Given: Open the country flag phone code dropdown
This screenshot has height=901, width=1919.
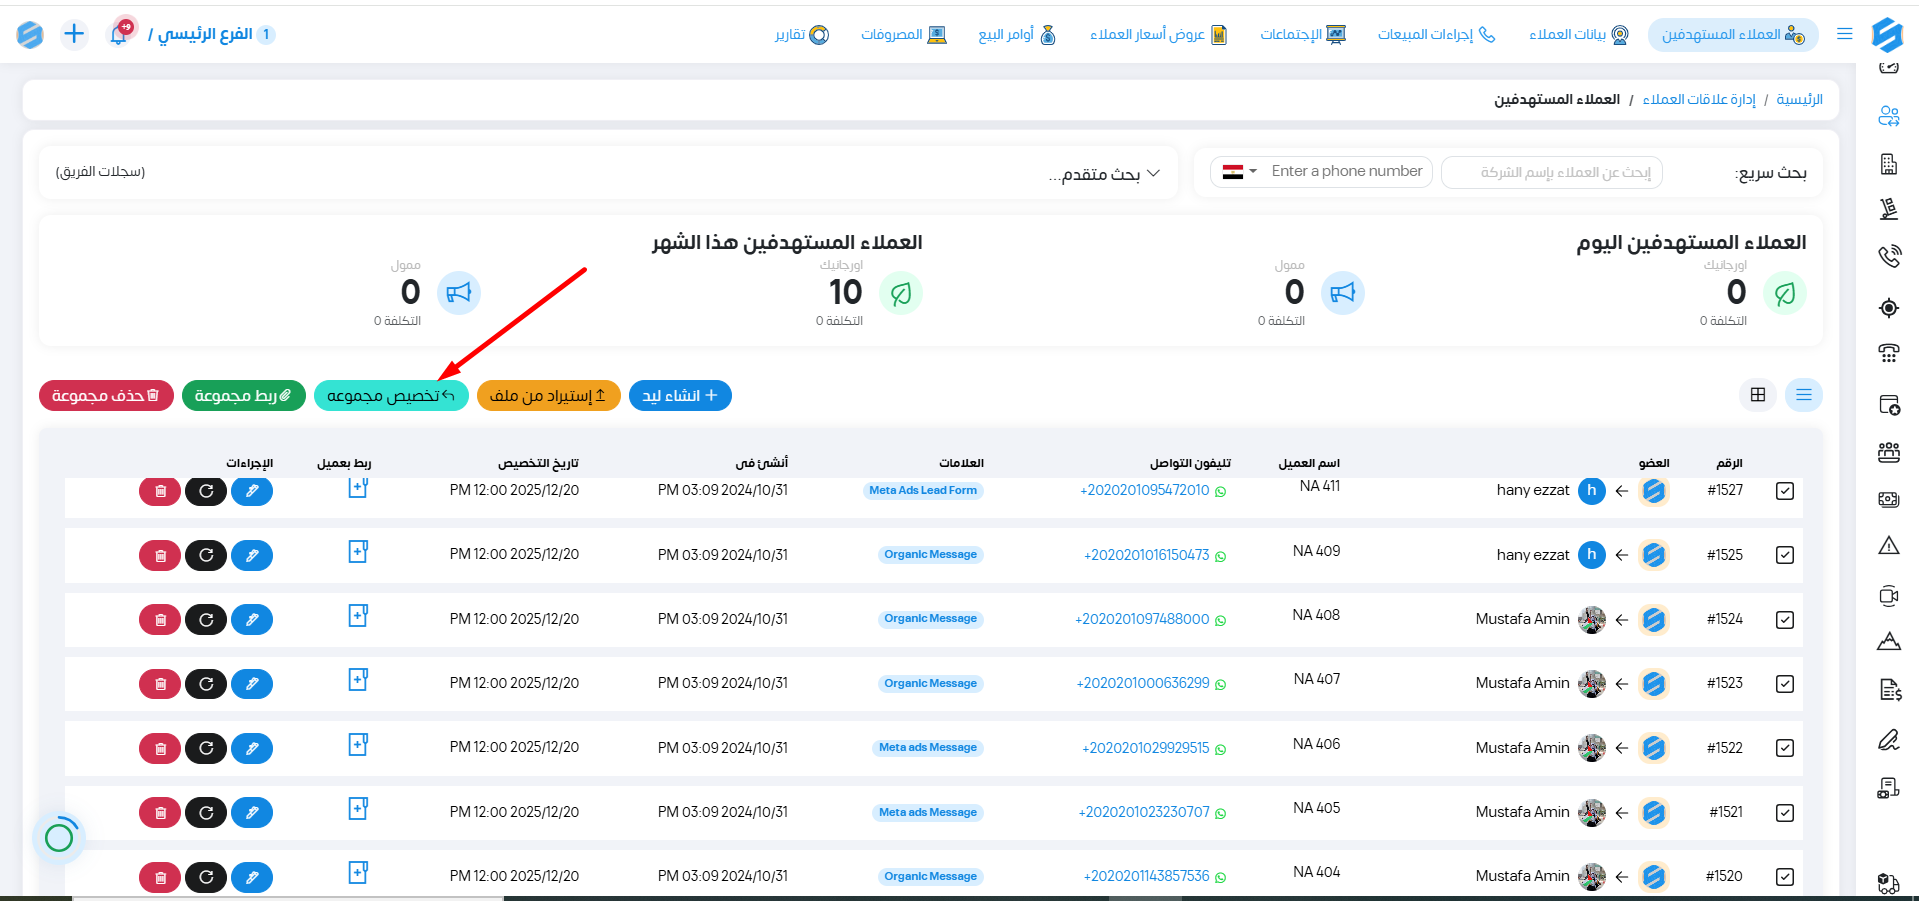Looking at the screenshot, I should [x=1239, y=172].
